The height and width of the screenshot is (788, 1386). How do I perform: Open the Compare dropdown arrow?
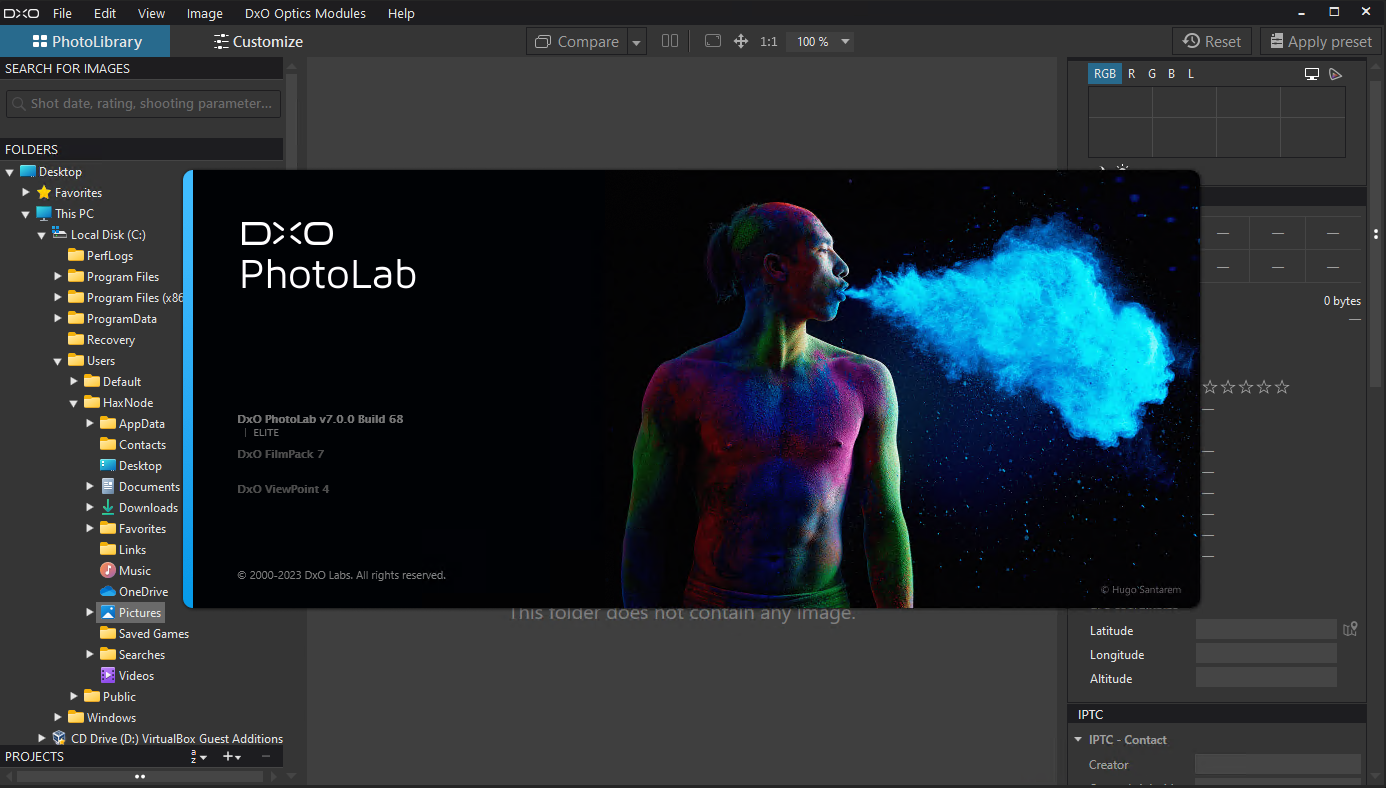tap(637, 42)
